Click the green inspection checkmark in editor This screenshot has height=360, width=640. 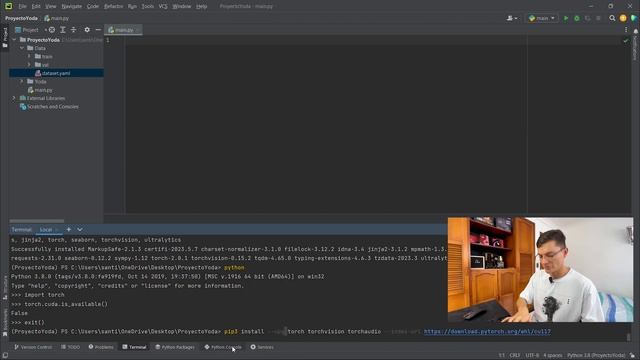pos(626,40)
